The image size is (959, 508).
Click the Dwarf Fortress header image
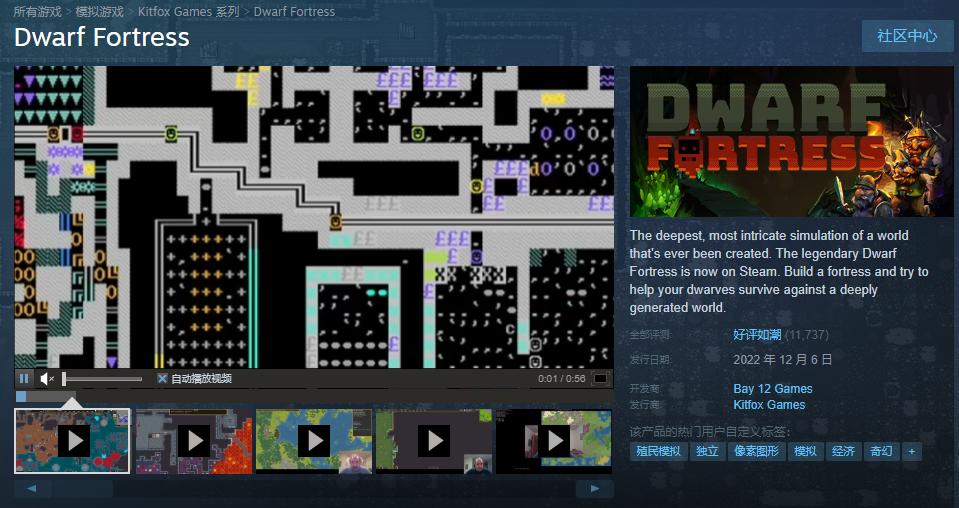coord(791,141)
